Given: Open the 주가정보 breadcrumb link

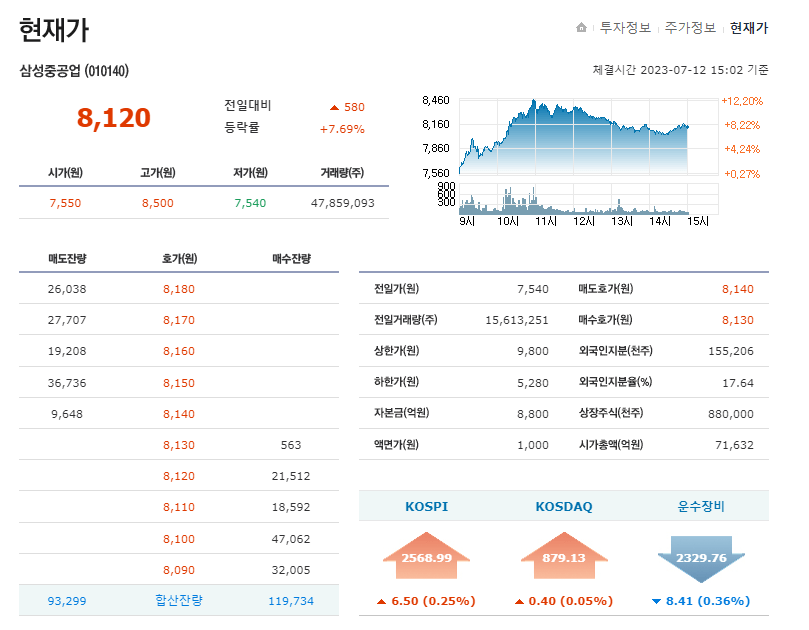Looking at the screenshot, I should point(690,27).
